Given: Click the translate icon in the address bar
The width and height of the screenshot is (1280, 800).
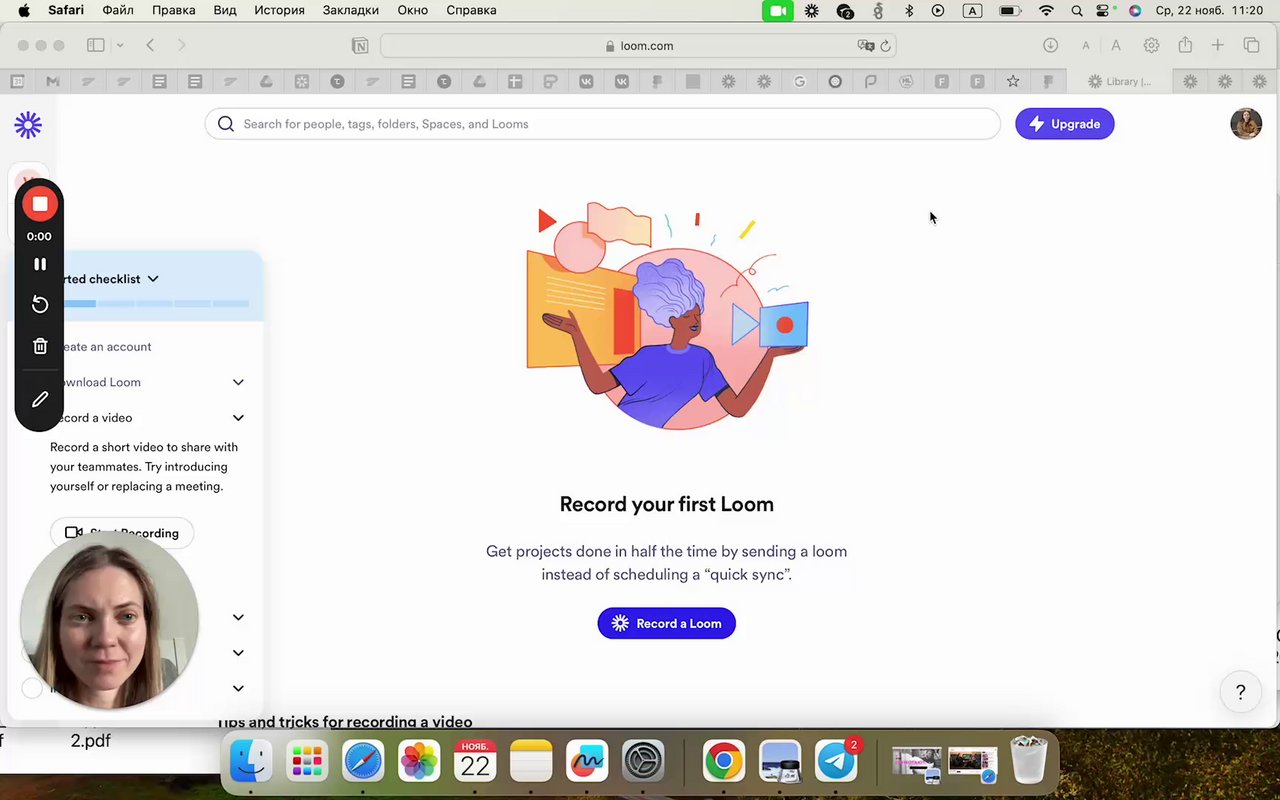Looking at the screenshot, I should pos(865,45).
